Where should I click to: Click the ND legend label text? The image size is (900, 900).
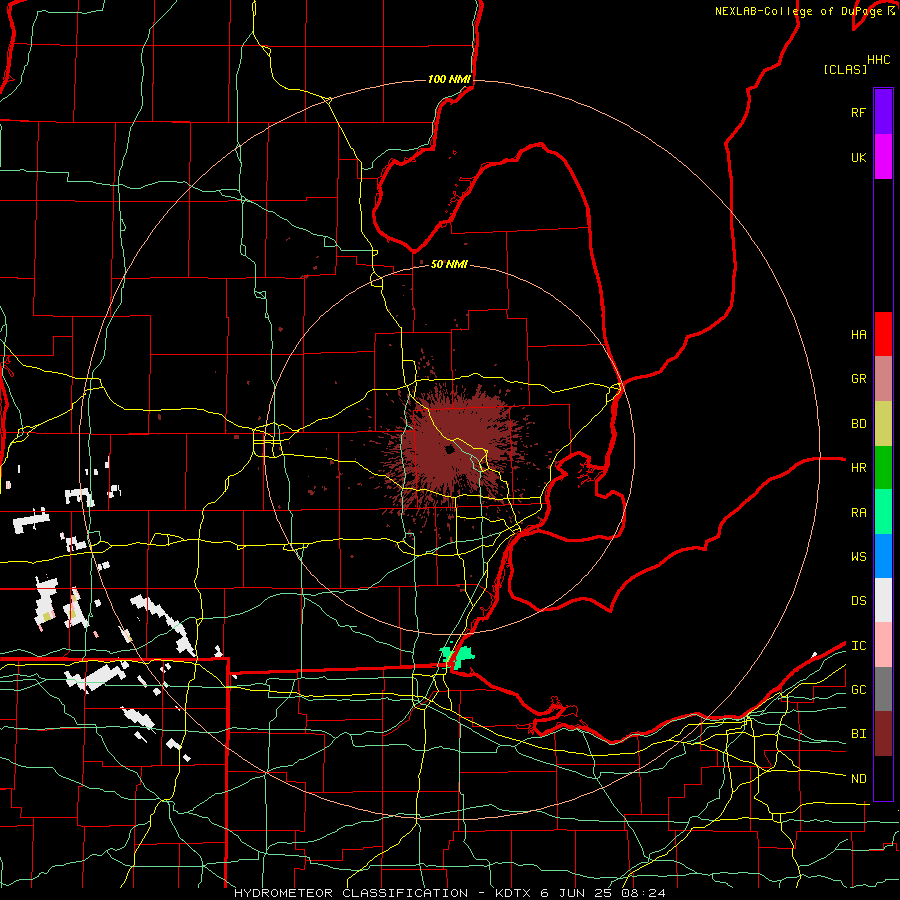pos(858,778)
